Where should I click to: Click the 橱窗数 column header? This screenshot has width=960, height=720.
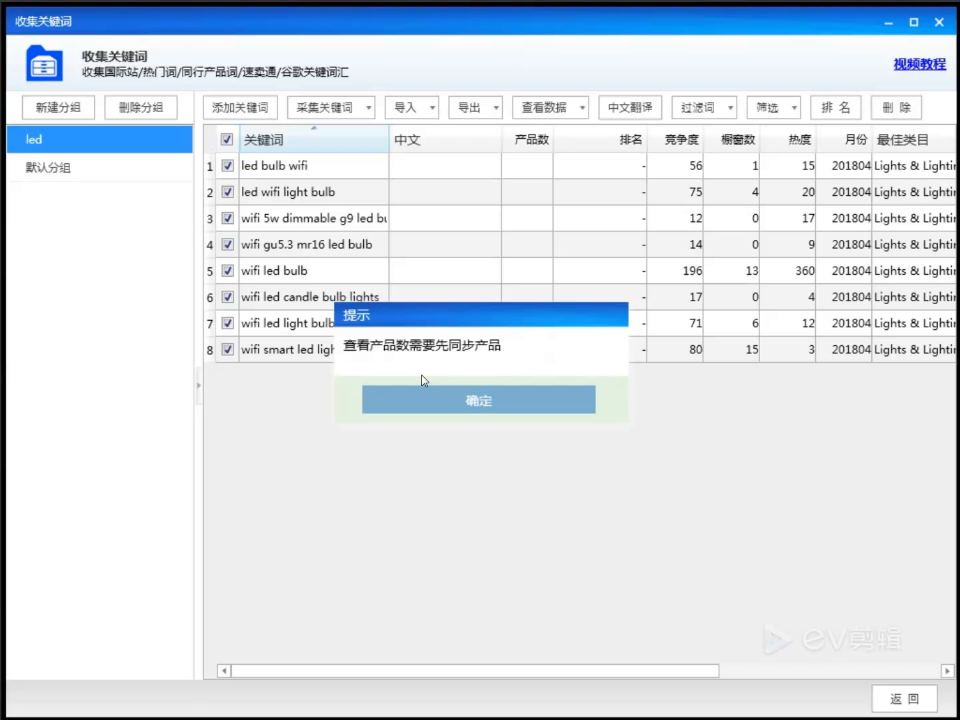732,140
